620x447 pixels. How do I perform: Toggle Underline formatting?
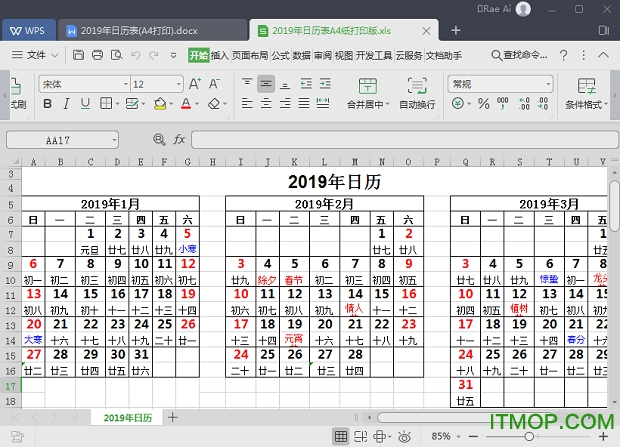click(x=85, y=104)
